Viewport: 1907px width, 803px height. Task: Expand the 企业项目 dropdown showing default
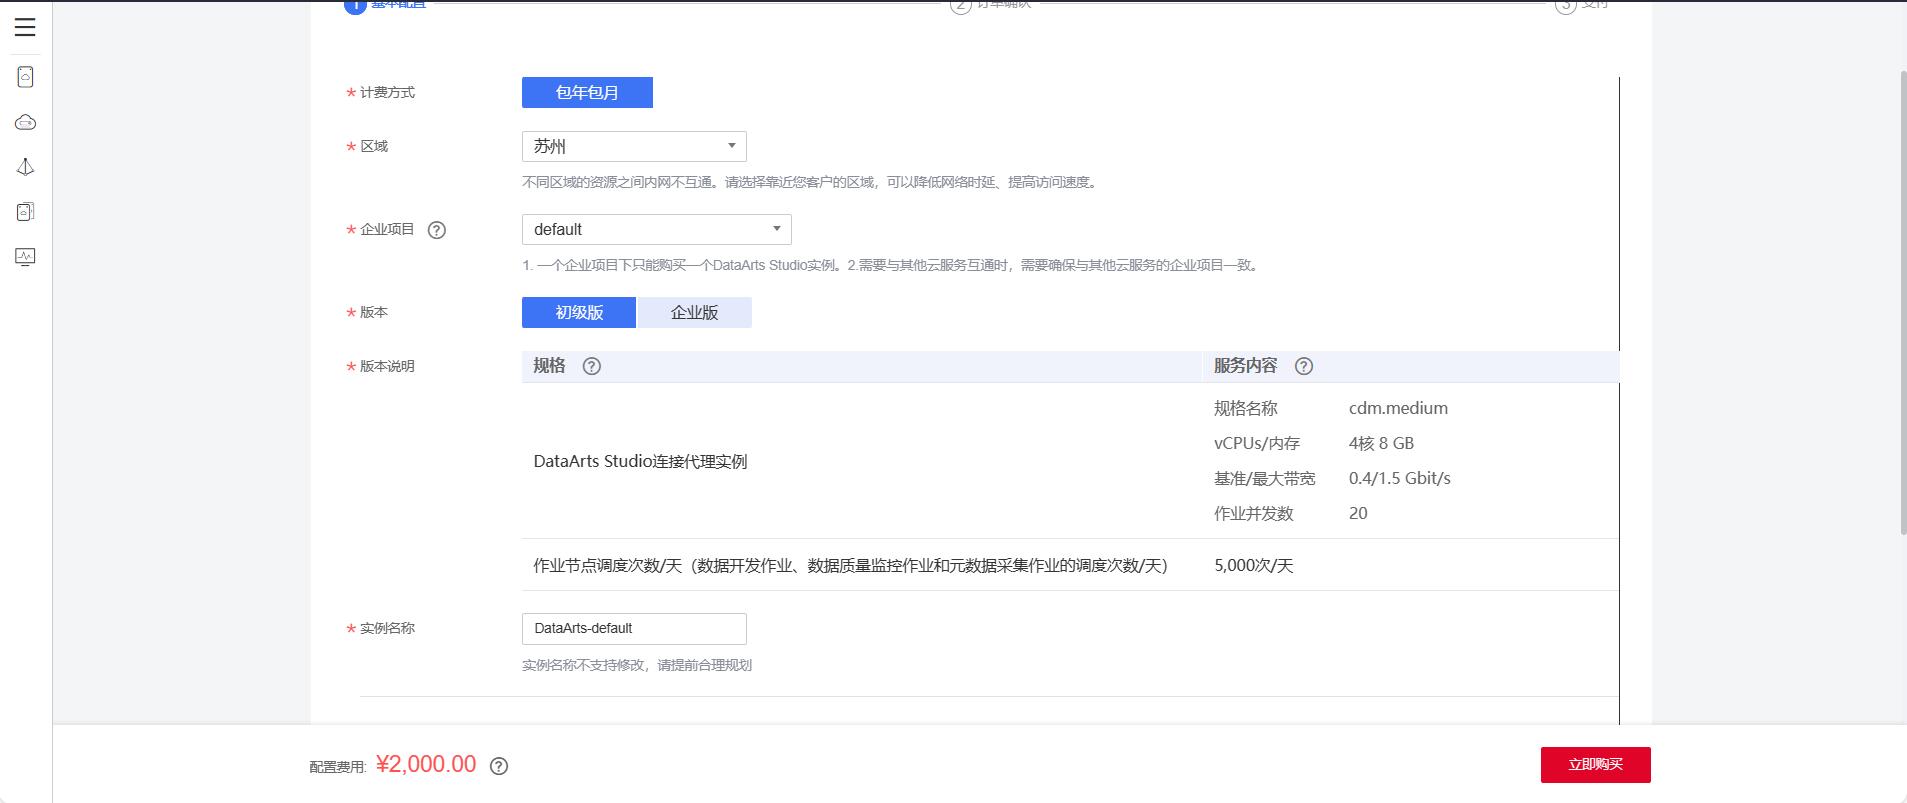point(656,230)
